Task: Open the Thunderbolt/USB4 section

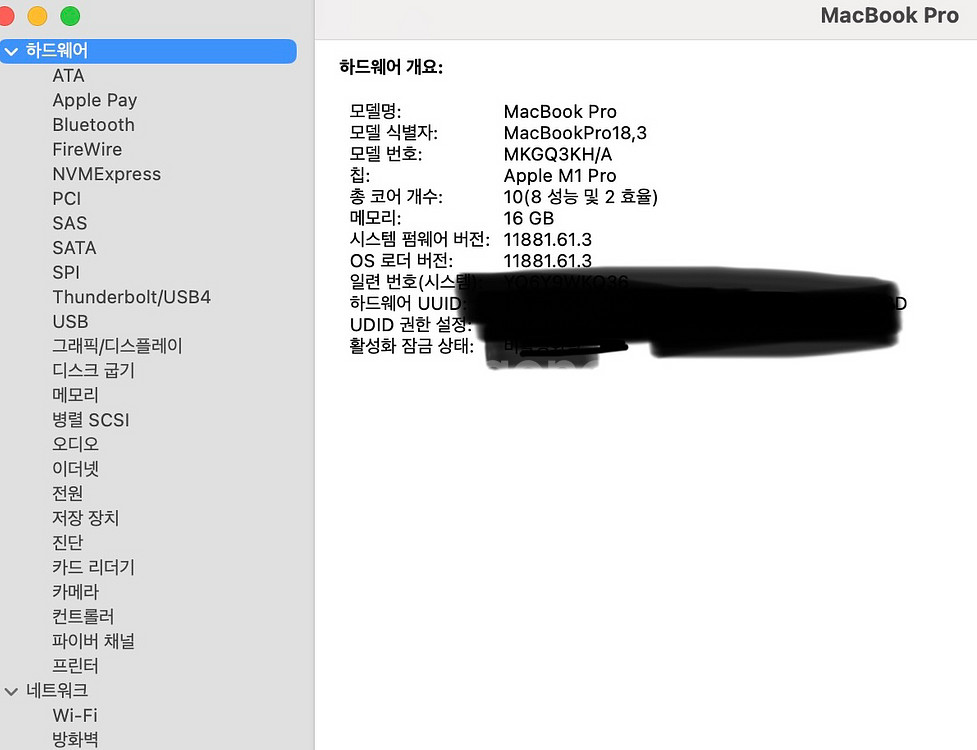Action: click(131, 296)
